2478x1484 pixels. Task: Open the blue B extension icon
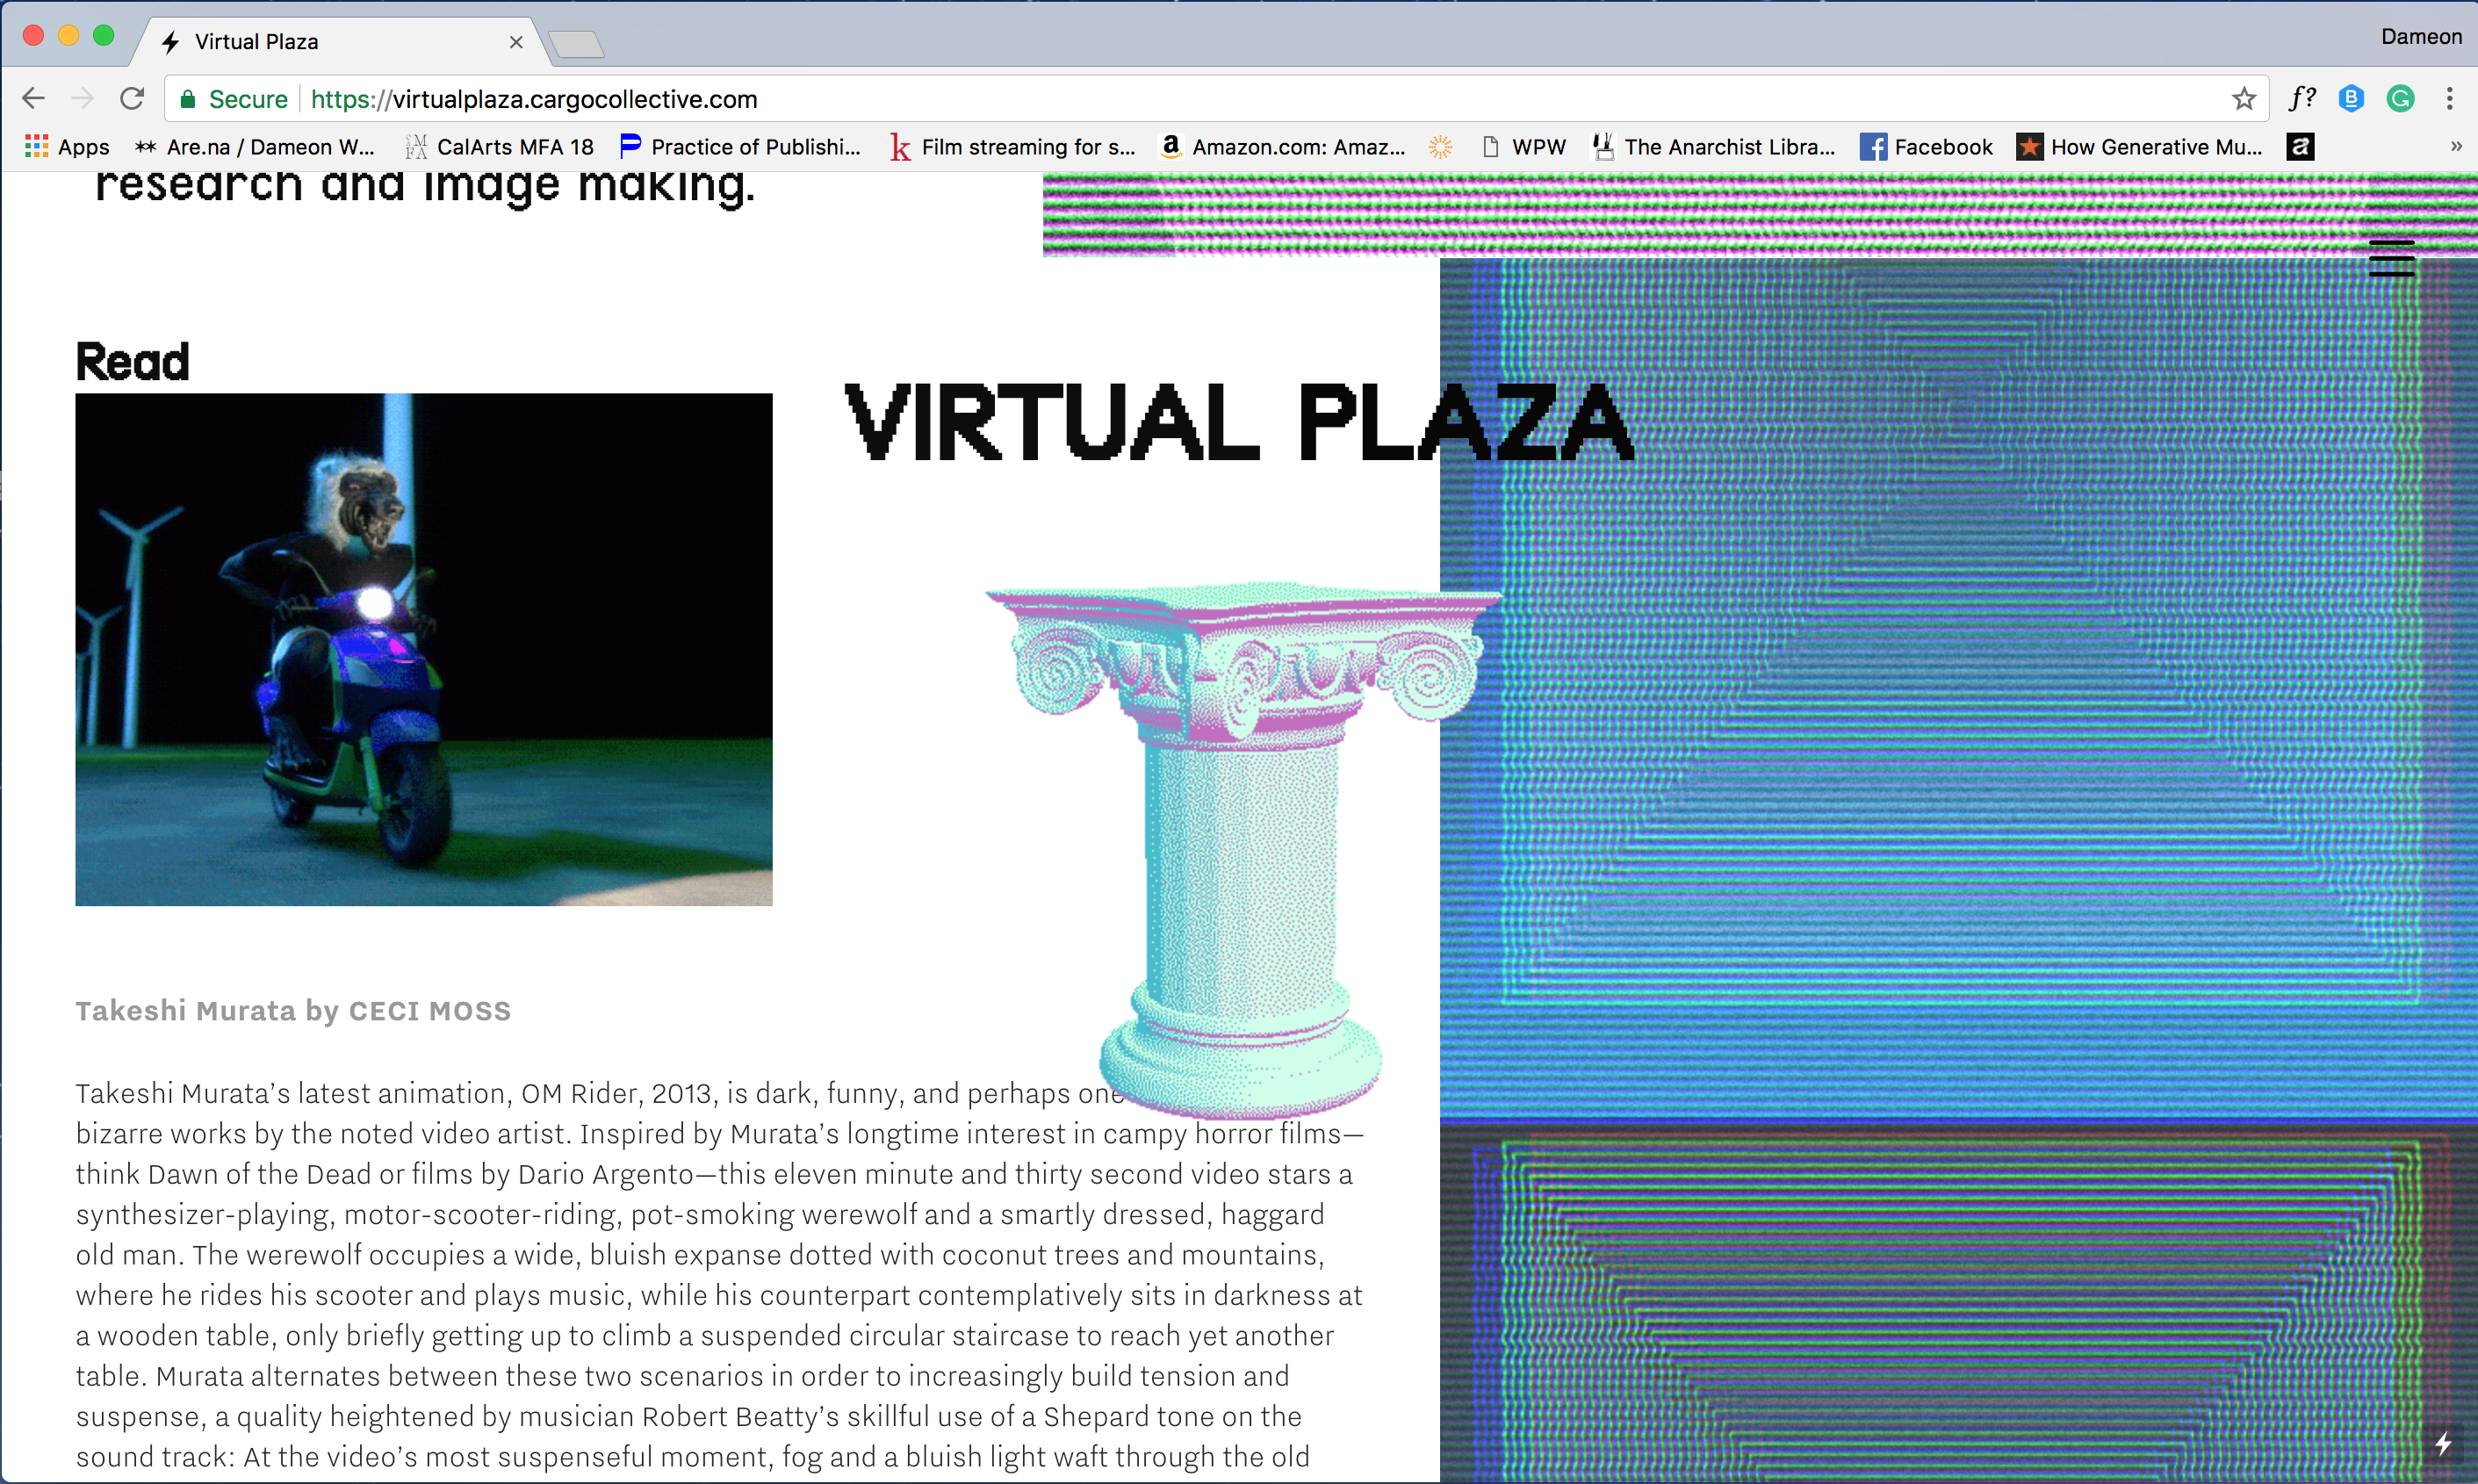(x=2351, y=99)
